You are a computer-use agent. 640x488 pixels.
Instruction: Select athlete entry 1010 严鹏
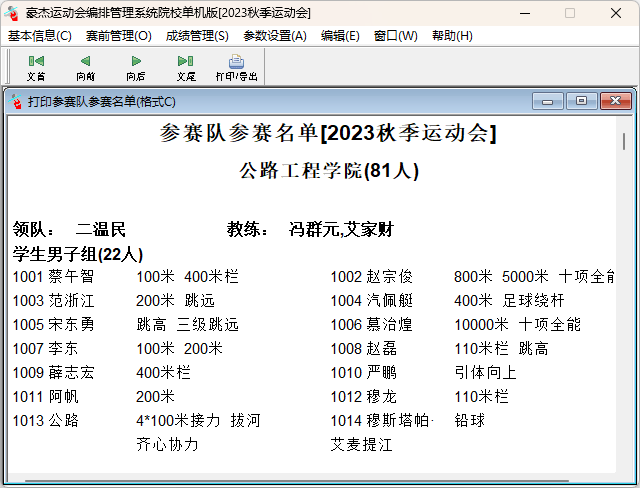point(363,373)
